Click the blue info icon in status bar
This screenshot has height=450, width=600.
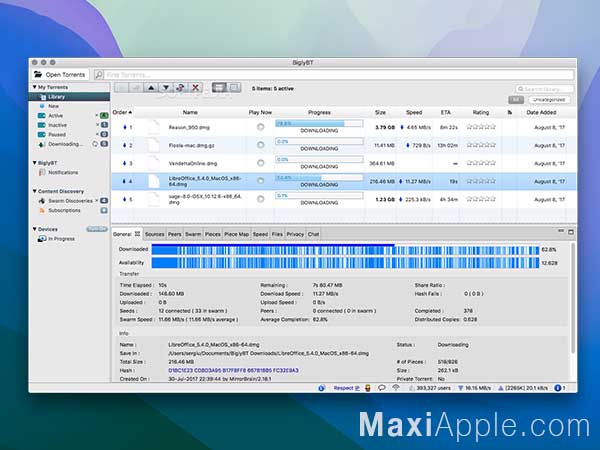[x=558, y=388]
